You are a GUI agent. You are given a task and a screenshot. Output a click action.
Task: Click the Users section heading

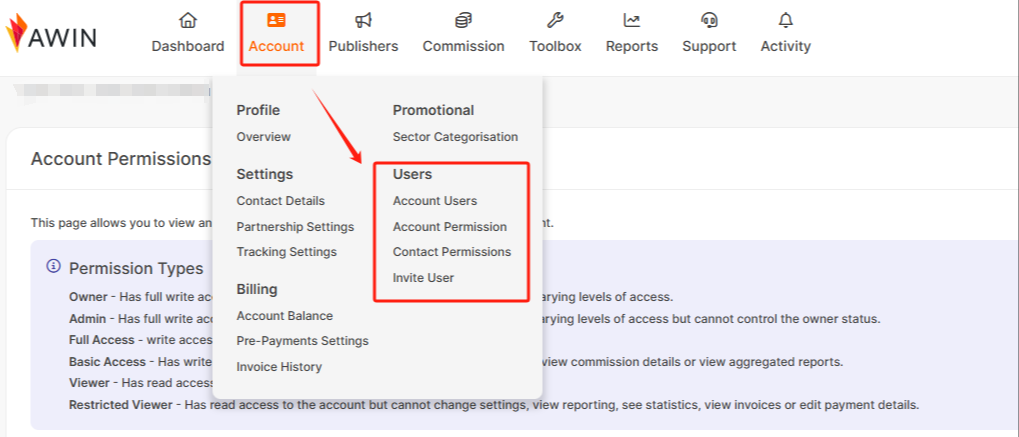[x=412, y=174]
